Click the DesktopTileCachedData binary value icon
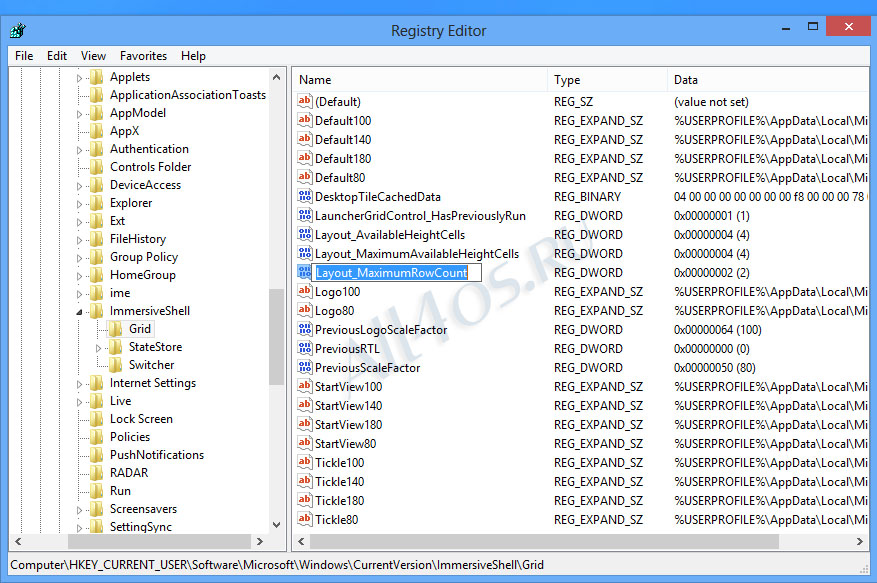Image resolution: width=877 pixels, height=583 pixels. [305, 196]
